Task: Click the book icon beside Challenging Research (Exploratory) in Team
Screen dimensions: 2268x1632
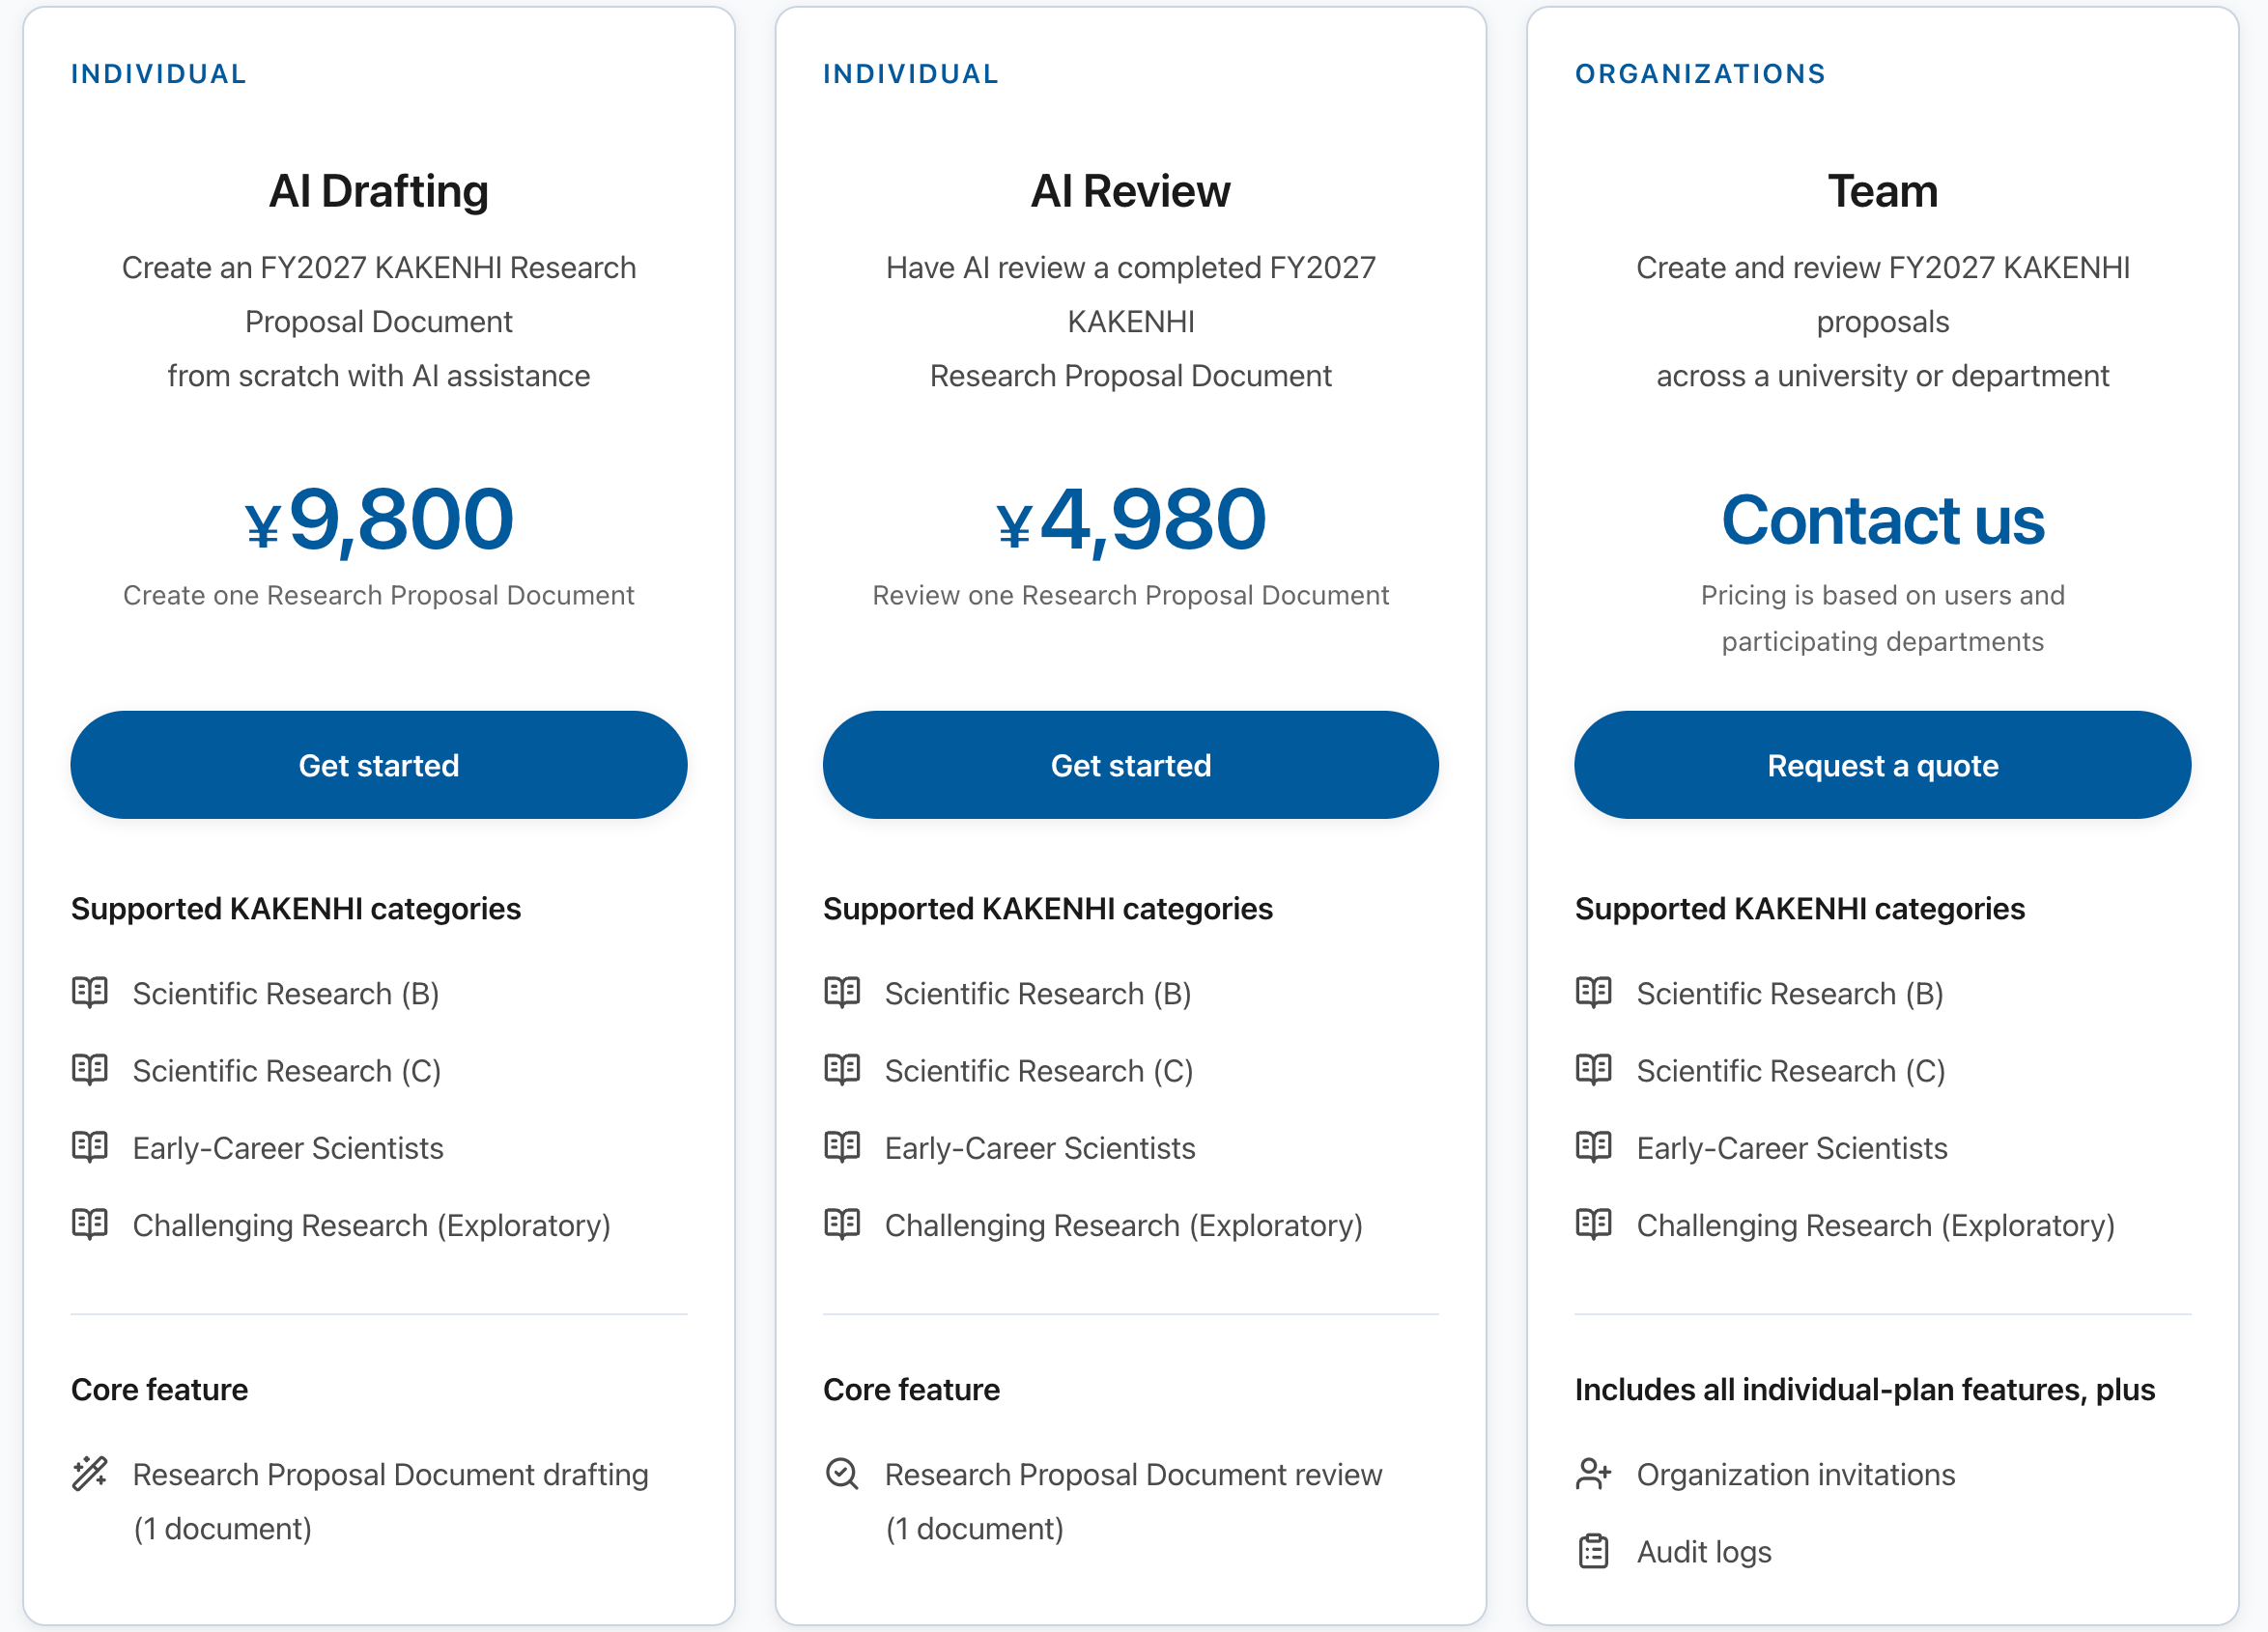Action: 1594,1224
